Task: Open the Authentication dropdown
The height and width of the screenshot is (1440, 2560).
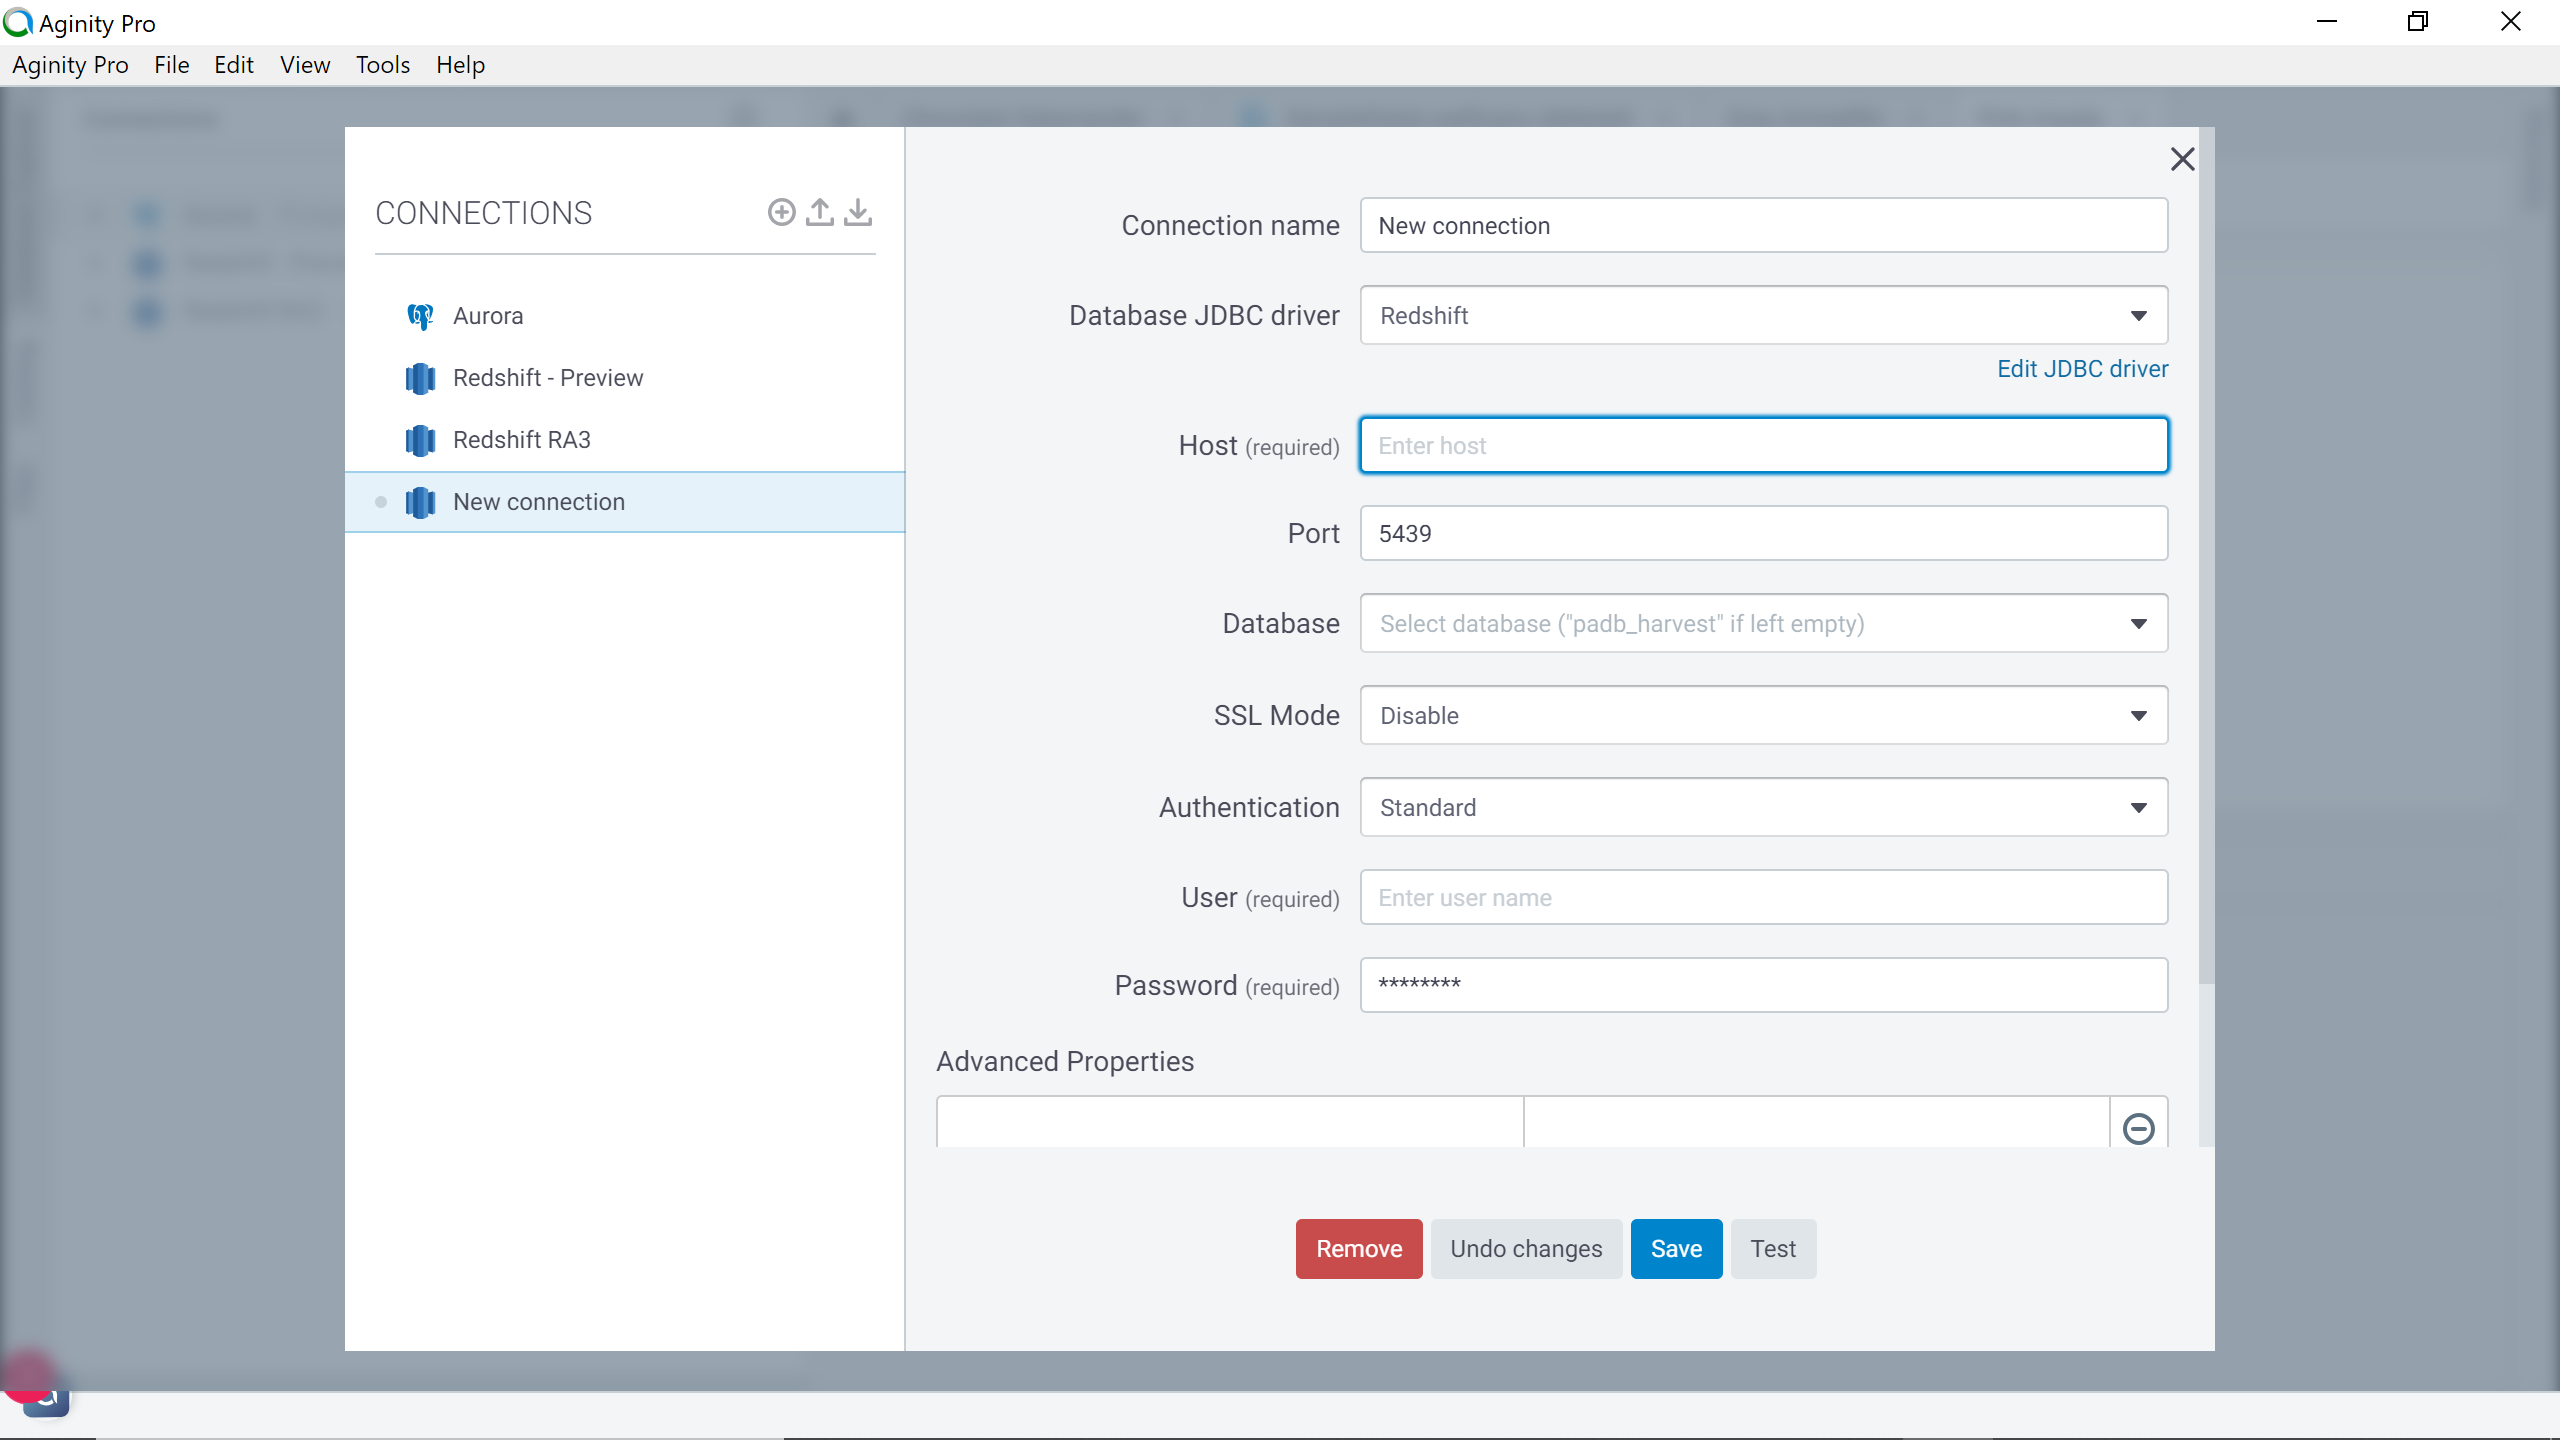Action: pyautogui.click(x=1763, y=808)
